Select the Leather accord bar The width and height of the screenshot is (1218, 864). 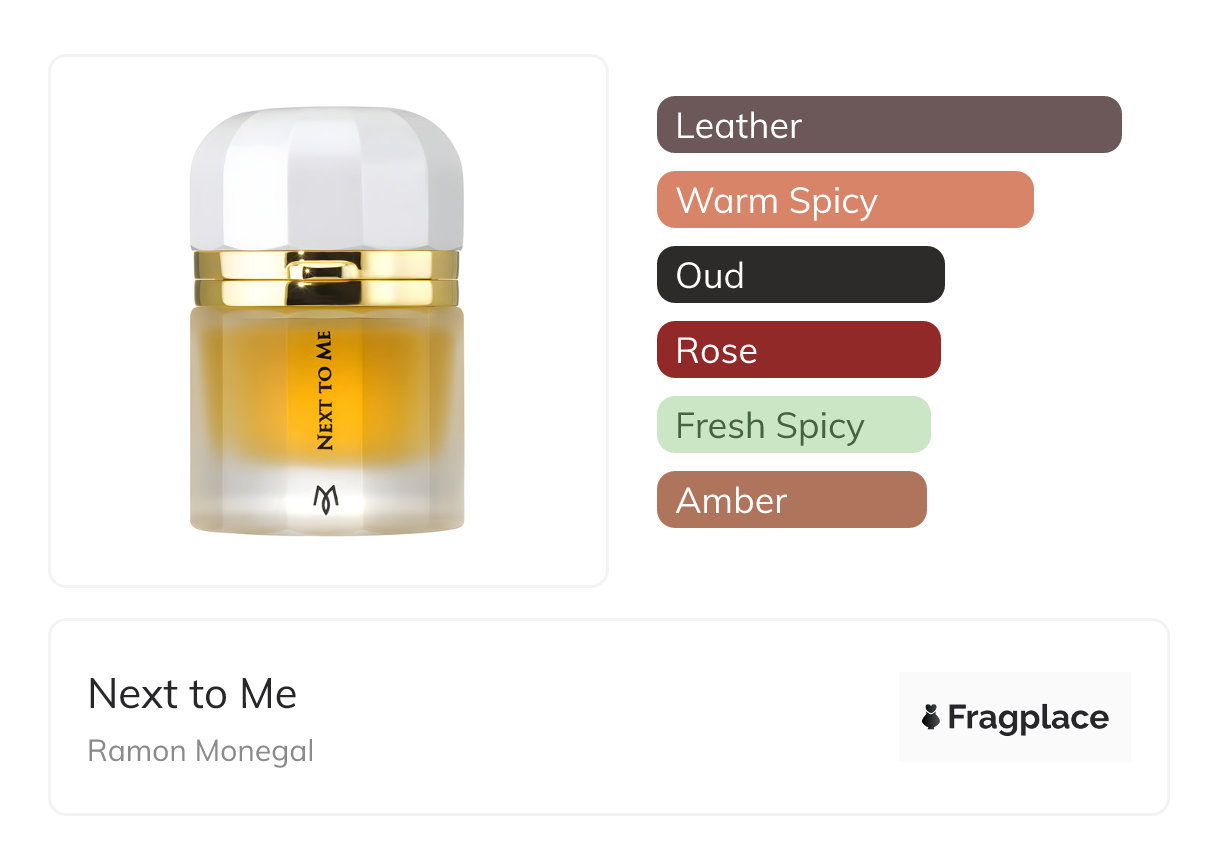point(889,125)
